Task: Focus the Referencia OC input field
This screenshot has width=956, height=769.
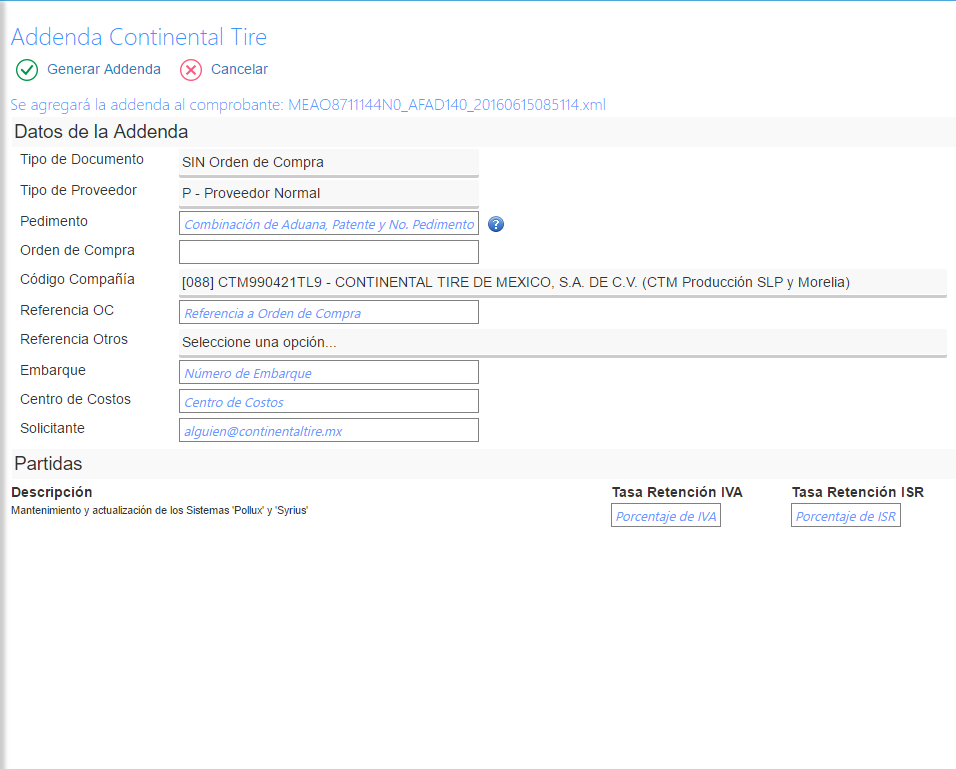Action: click(x=329, y=312)
